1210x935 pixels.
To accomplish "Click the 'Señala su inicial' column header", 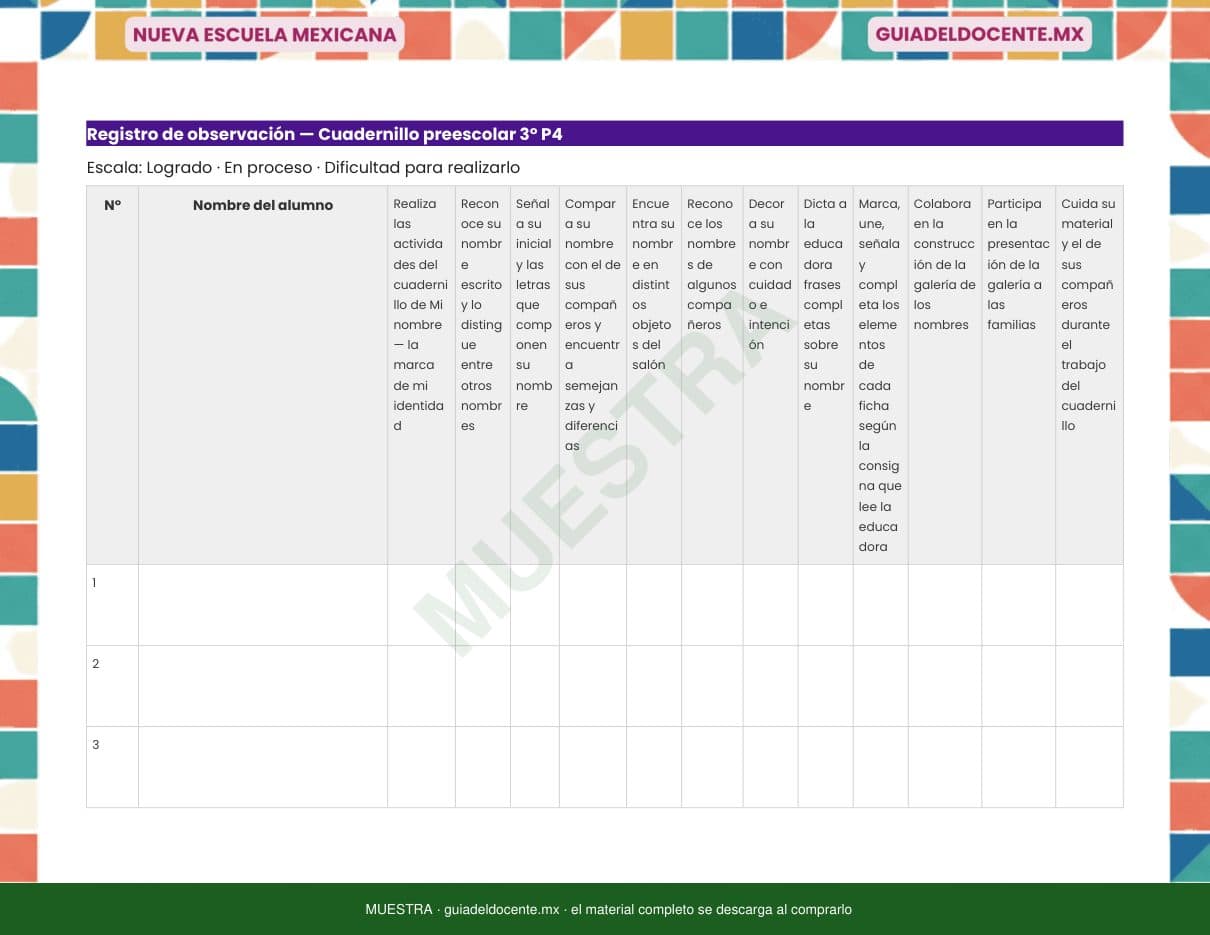I will (535, 375).
